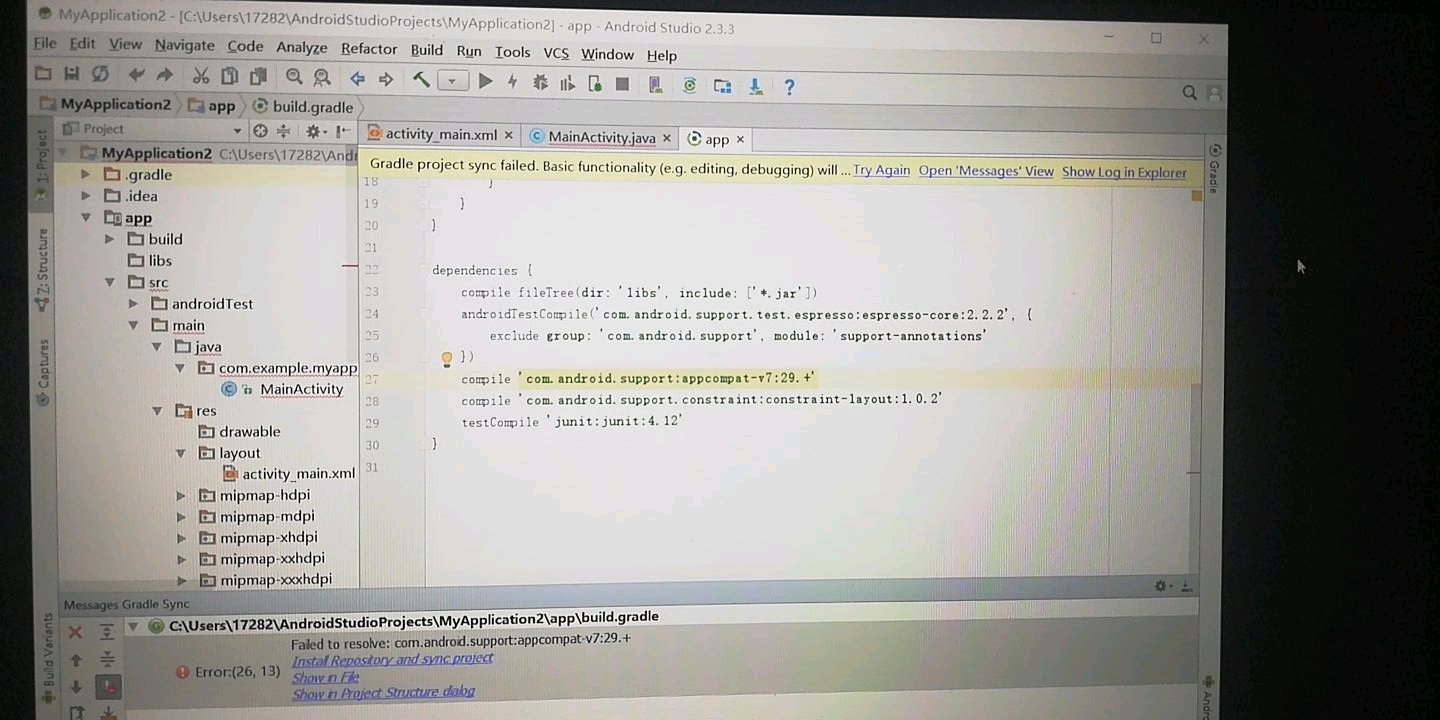
Task: Open the run configuration dropdown
Action: 453,80
